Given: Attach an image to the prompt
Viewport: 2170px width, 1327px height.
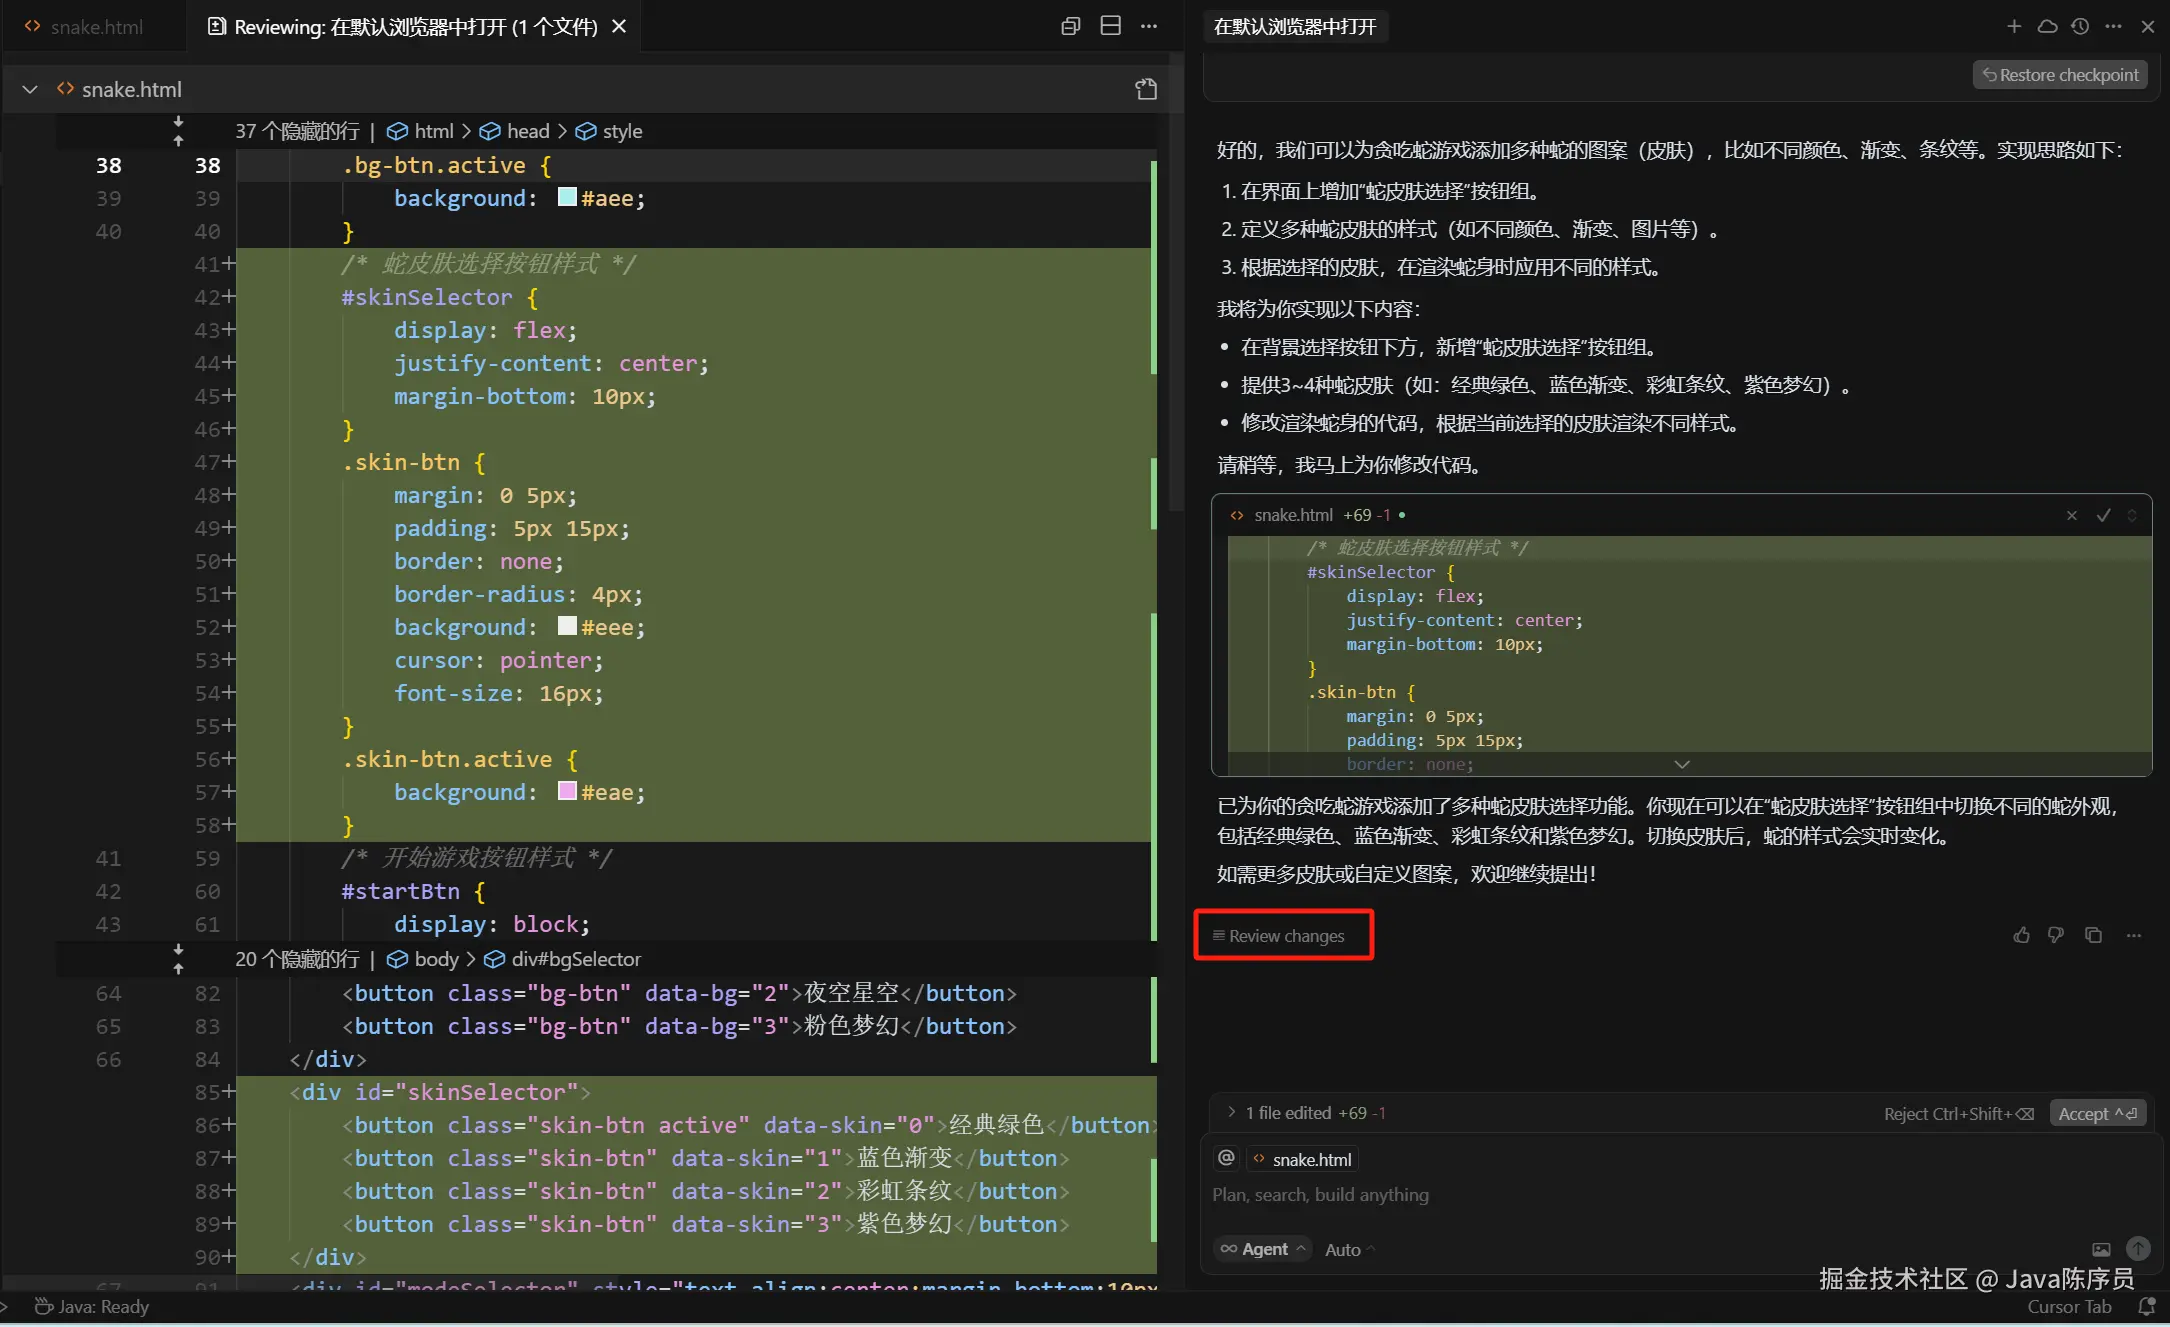Looking at the screenshot, I should pos(2101,1249).
